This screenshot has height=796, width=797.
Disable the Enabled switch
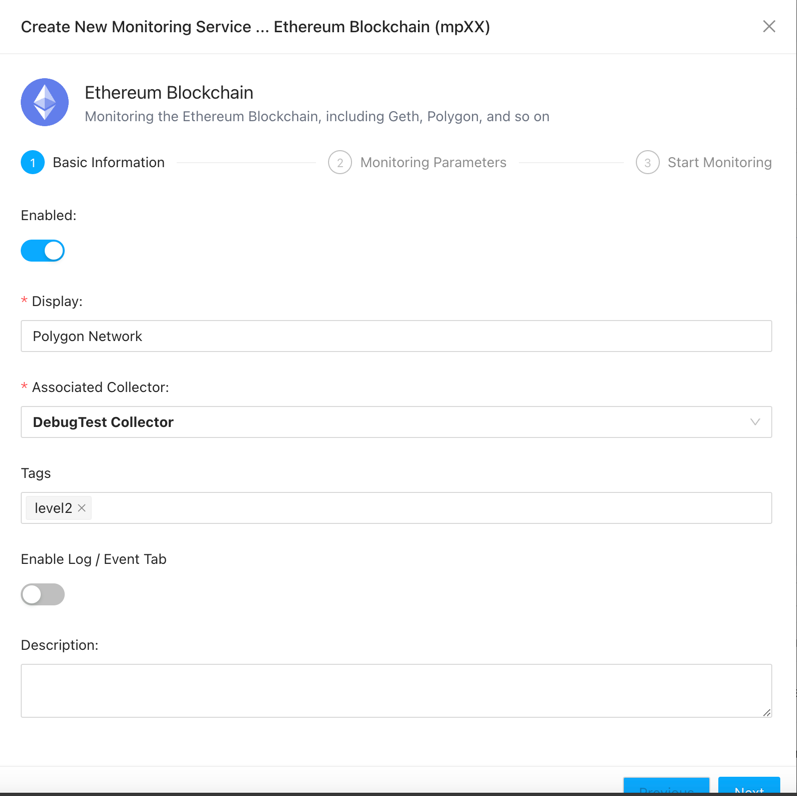43,251
